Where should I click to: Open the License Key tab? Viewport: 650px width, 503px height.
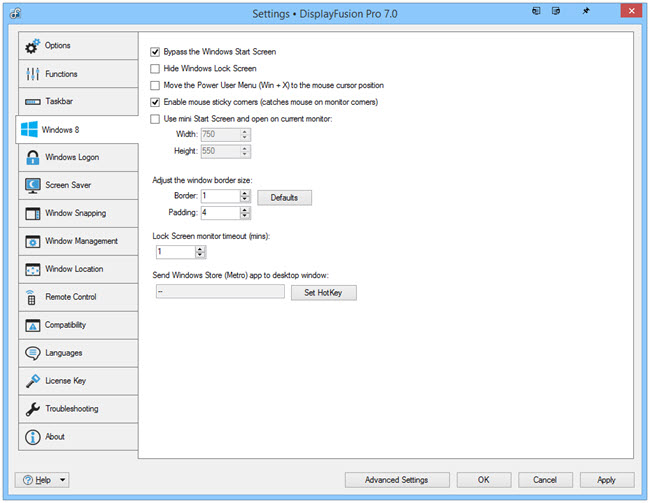coord(78,381)
